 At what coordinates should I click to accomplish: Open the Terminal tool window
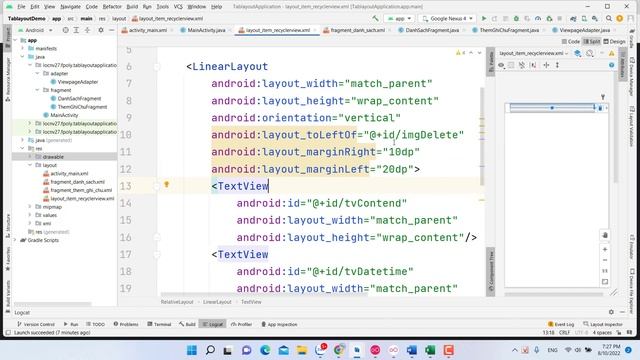pos(159,324)
